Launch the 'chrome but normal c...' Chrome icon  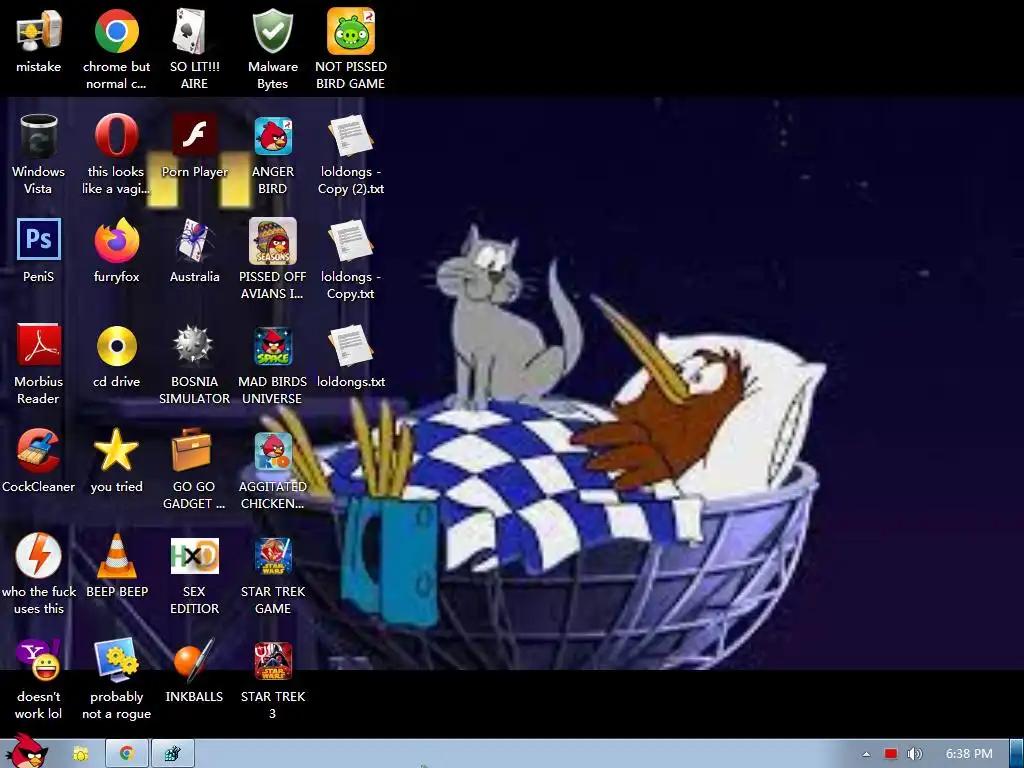pos(116,31)
